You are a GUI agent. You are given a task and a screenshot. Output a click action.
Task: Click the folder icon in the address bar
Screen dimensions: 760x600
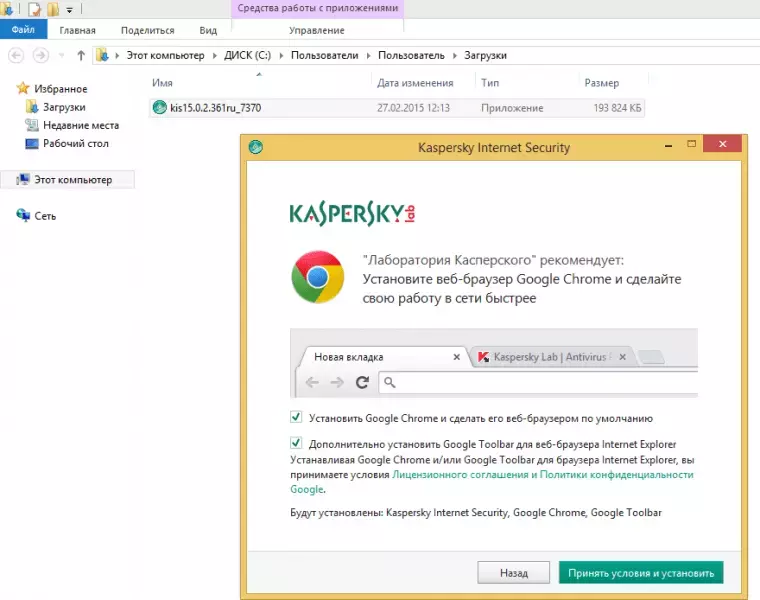coord(102,55)
